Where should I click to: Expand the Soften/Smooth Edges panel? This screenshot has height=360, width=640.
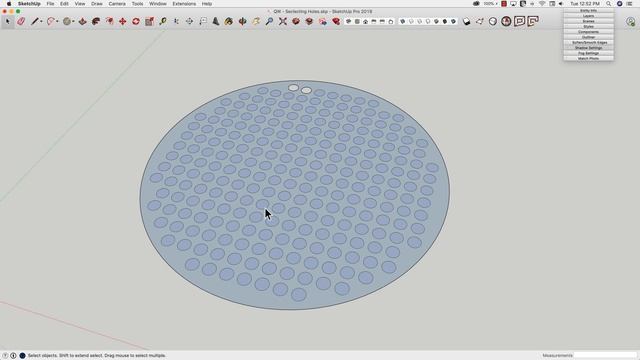pos(589,42)
